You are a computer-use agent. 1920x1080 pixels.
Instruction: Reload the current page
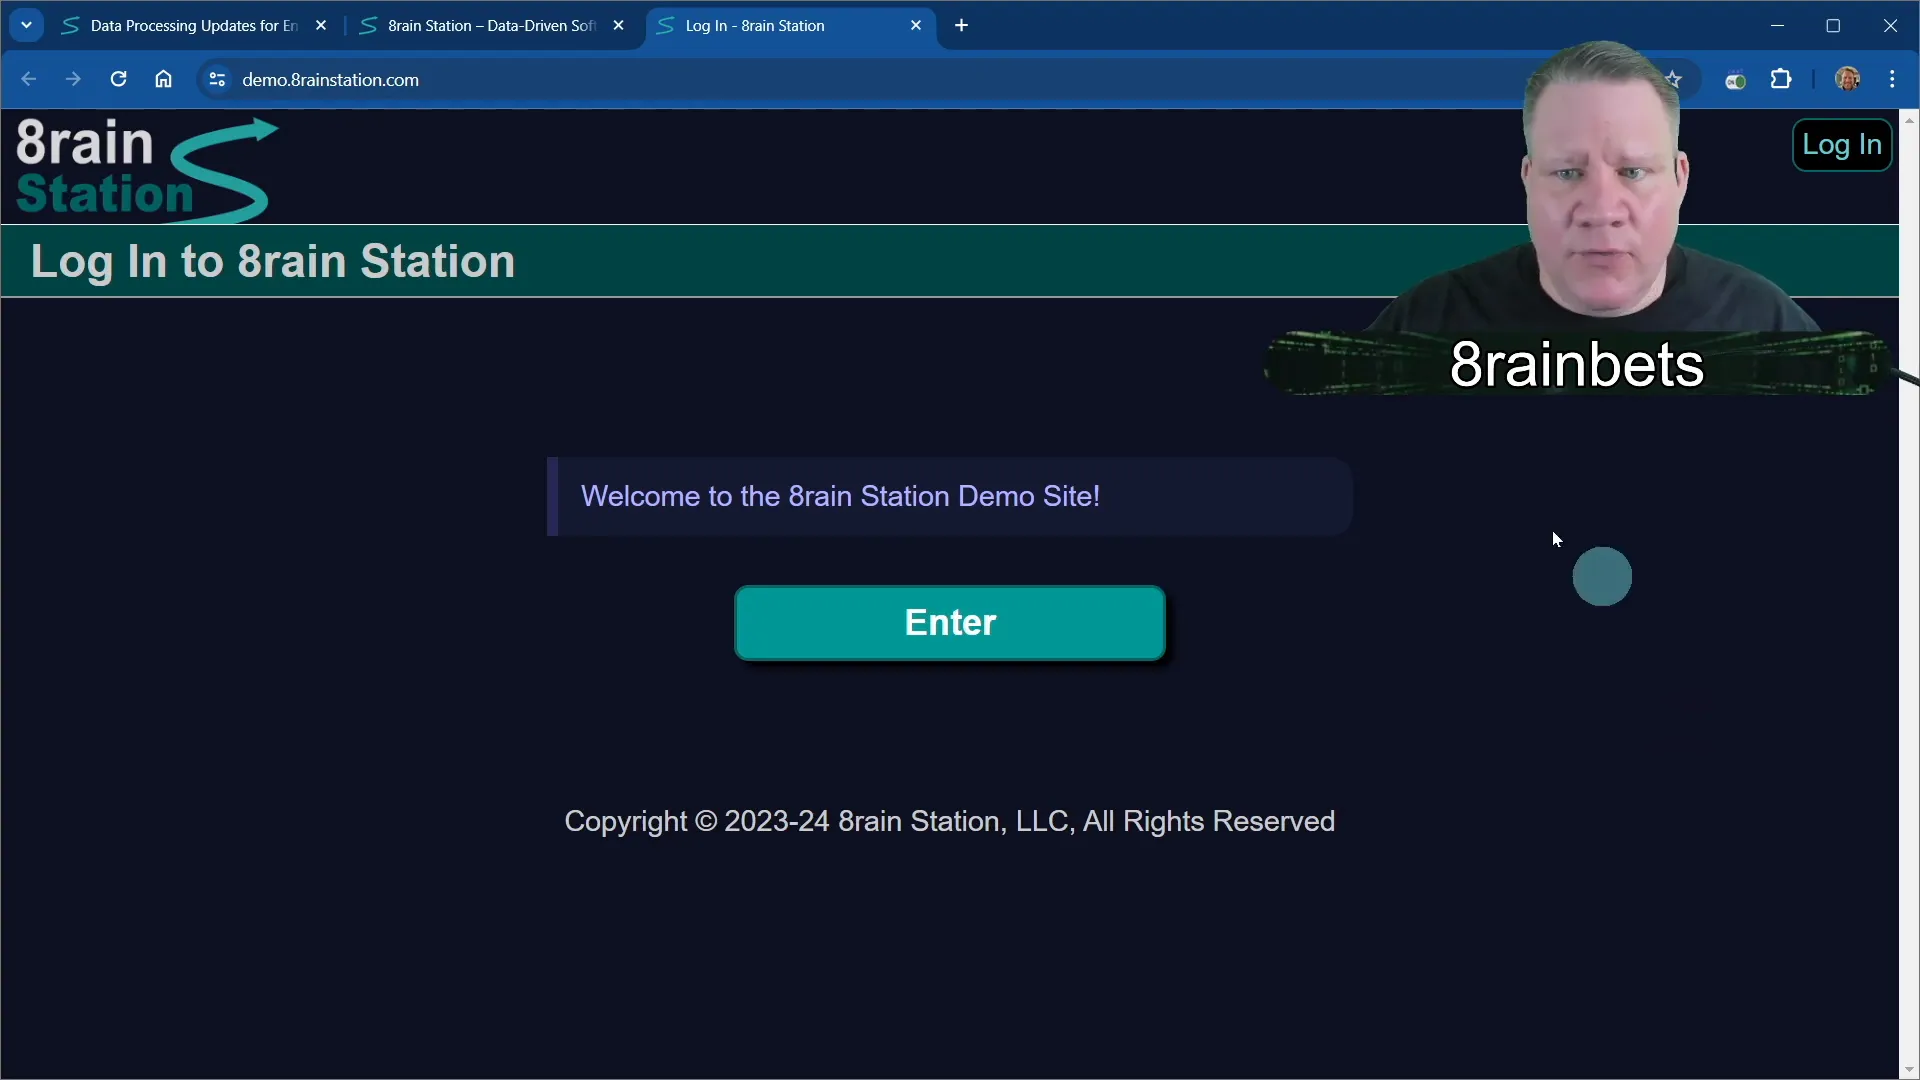pyautogui.click(x=118, y=80)
